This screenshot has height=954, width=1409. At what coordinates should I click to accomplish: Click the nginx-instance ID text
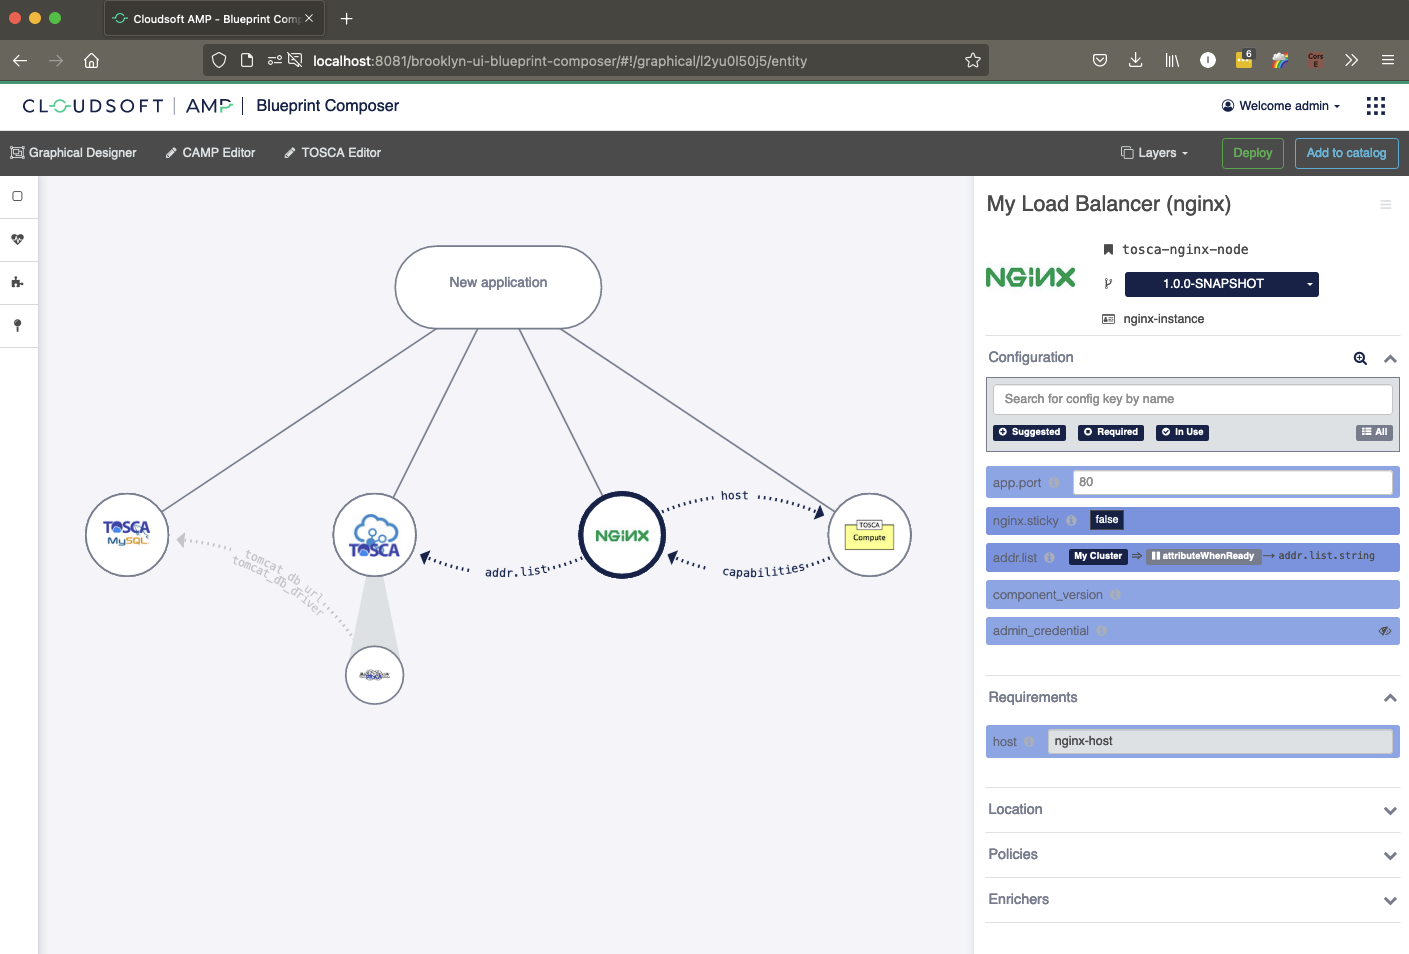click(1164, 319)
